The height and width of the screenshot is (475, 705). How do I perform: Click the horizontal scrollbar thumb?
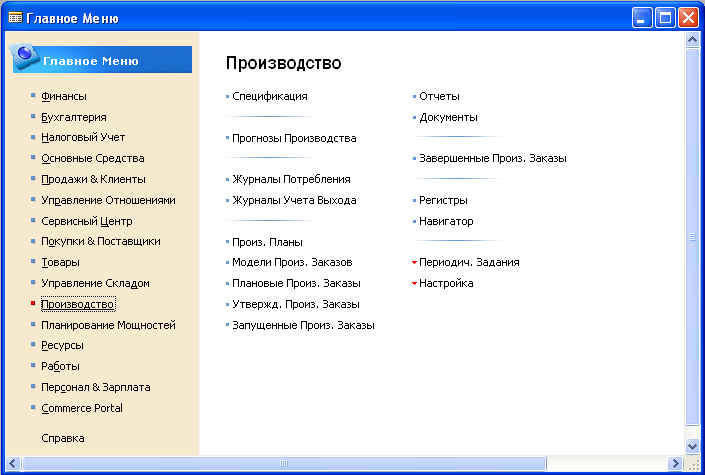284,463
